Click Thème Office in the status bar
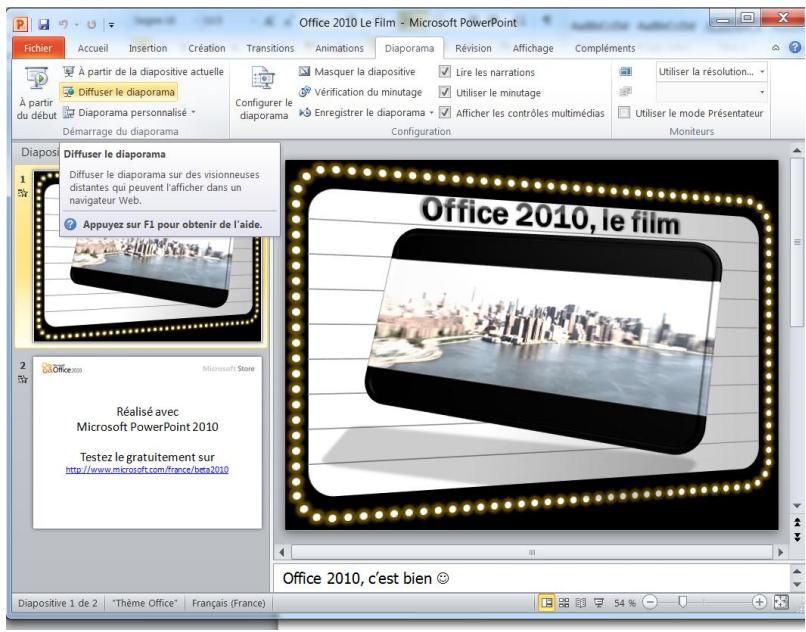The height and width of the screenshot is (632, 806). (x=144, y=603)
